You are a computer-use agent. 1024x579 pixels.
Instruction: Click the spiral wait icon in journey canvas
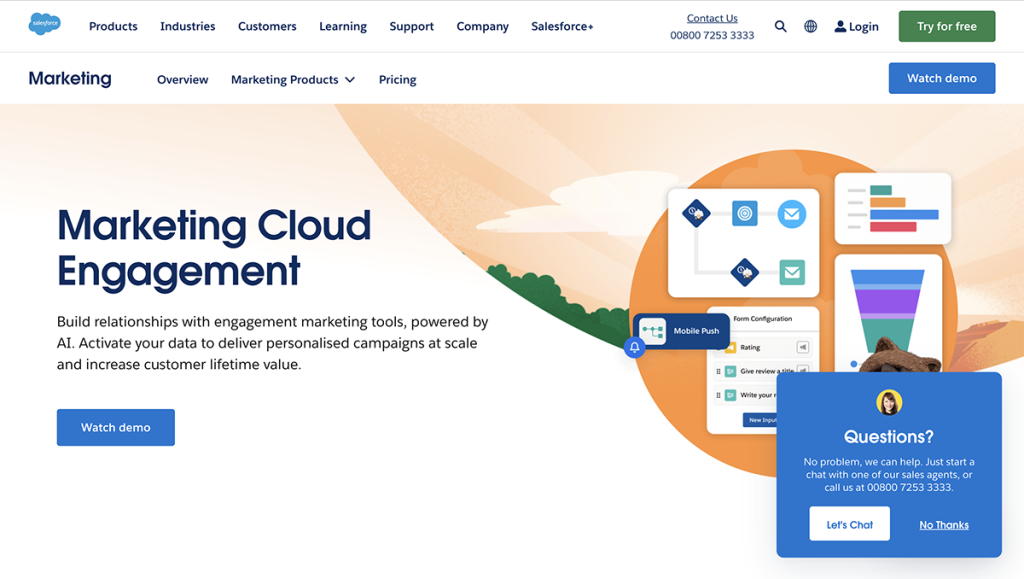(x=745, y=213)
